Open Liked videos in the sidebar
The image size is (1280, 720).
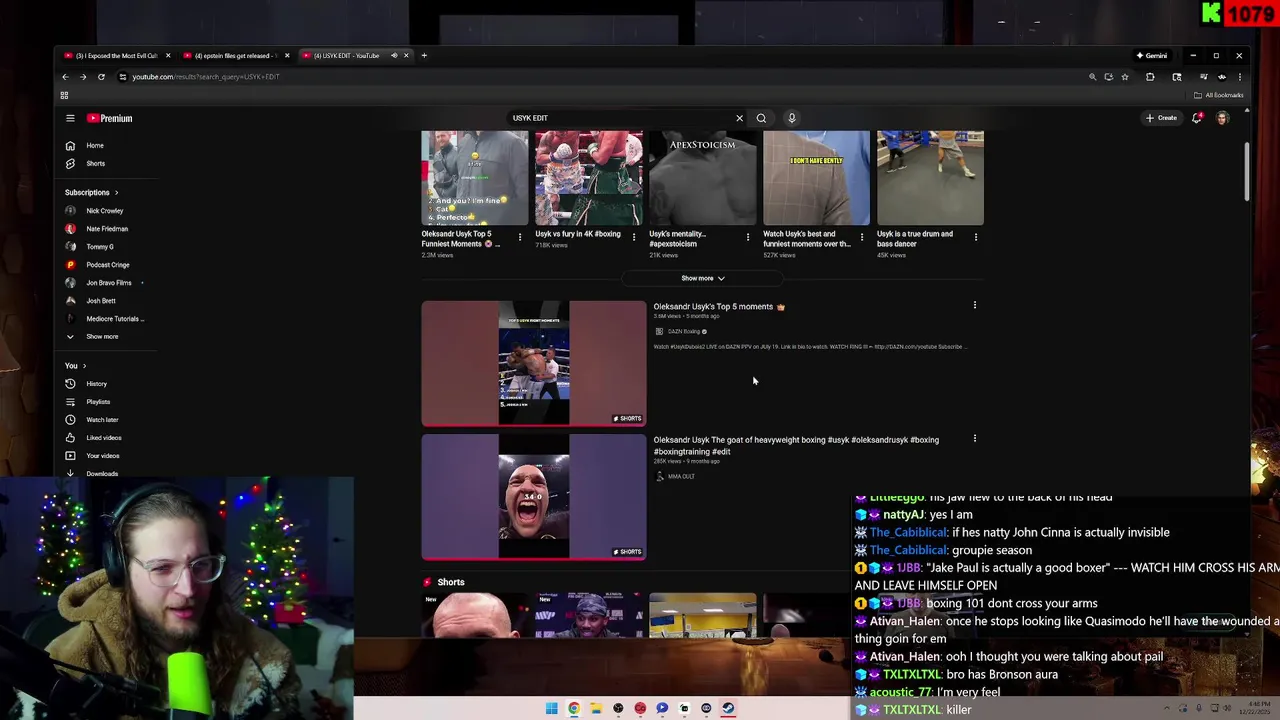[103, 438]
